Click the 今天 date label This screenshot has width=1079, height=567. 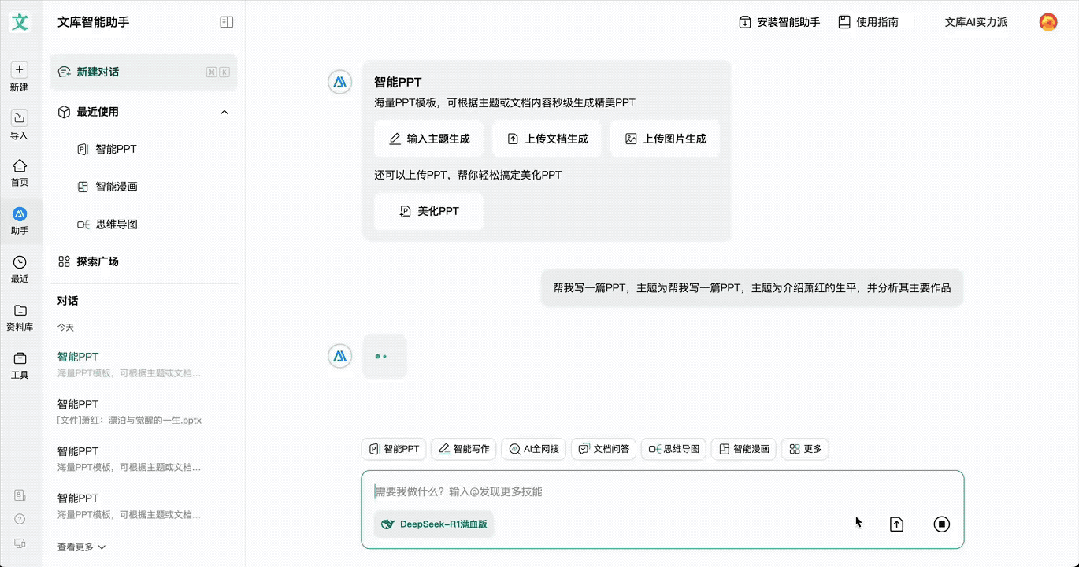pos(65,328)
